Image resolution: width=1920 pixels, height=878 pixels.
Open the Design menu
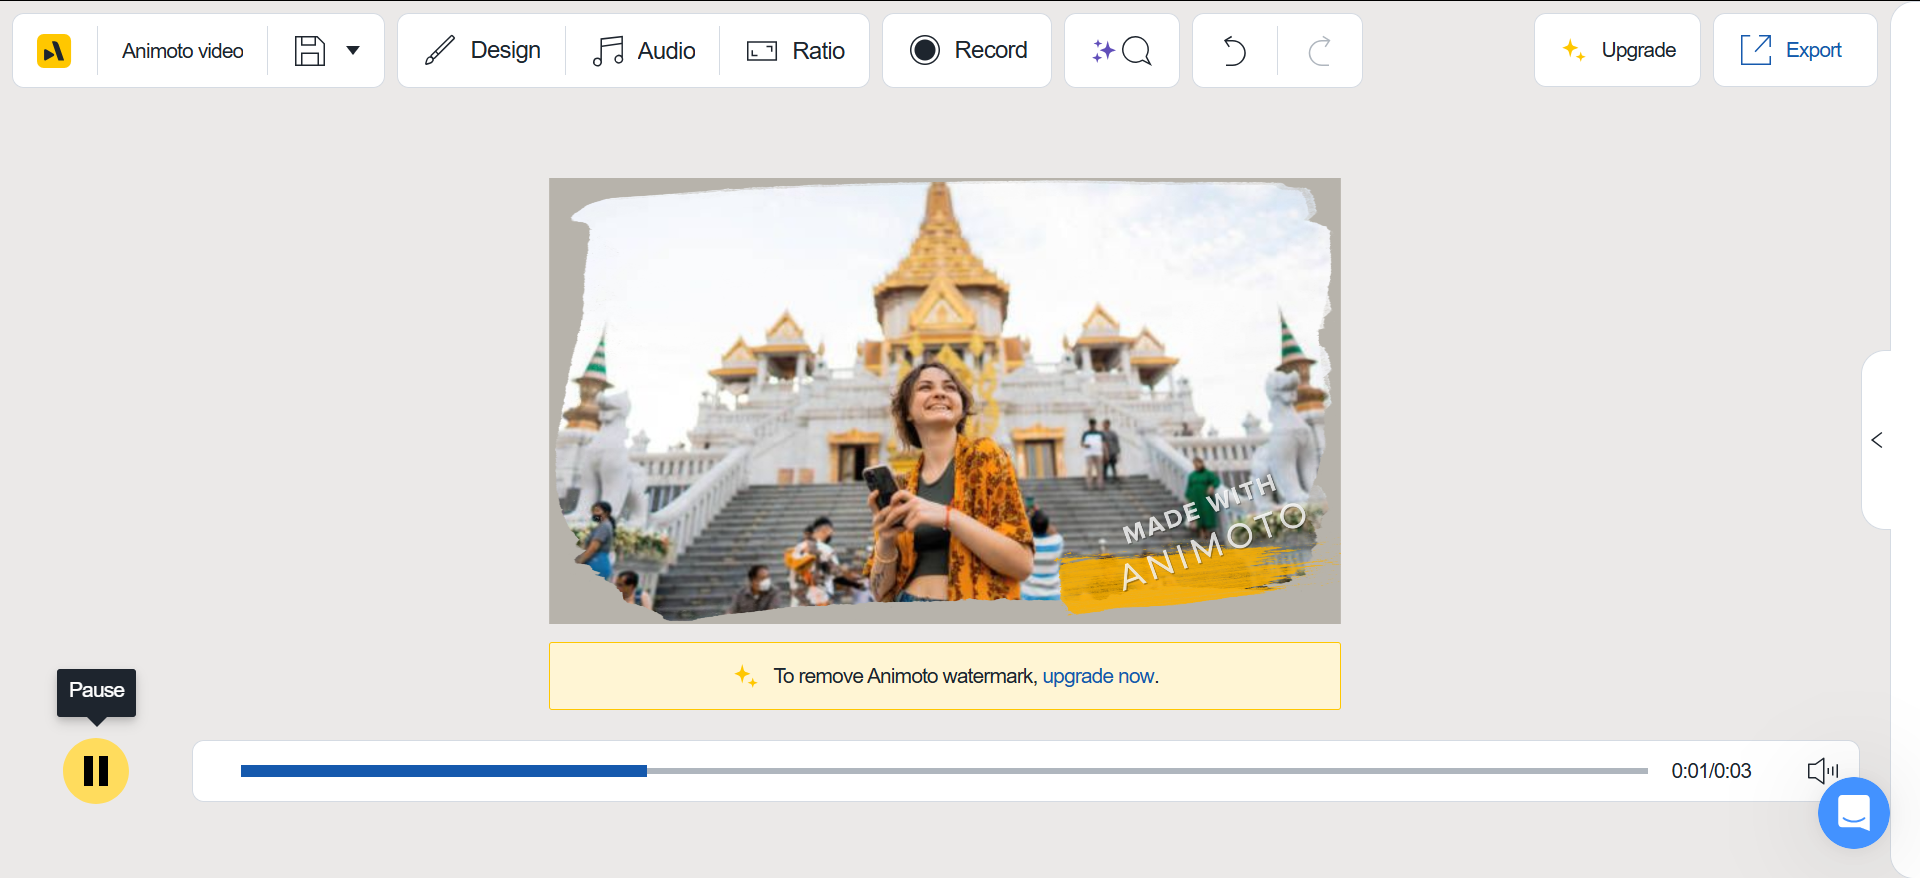click(483, 50)
